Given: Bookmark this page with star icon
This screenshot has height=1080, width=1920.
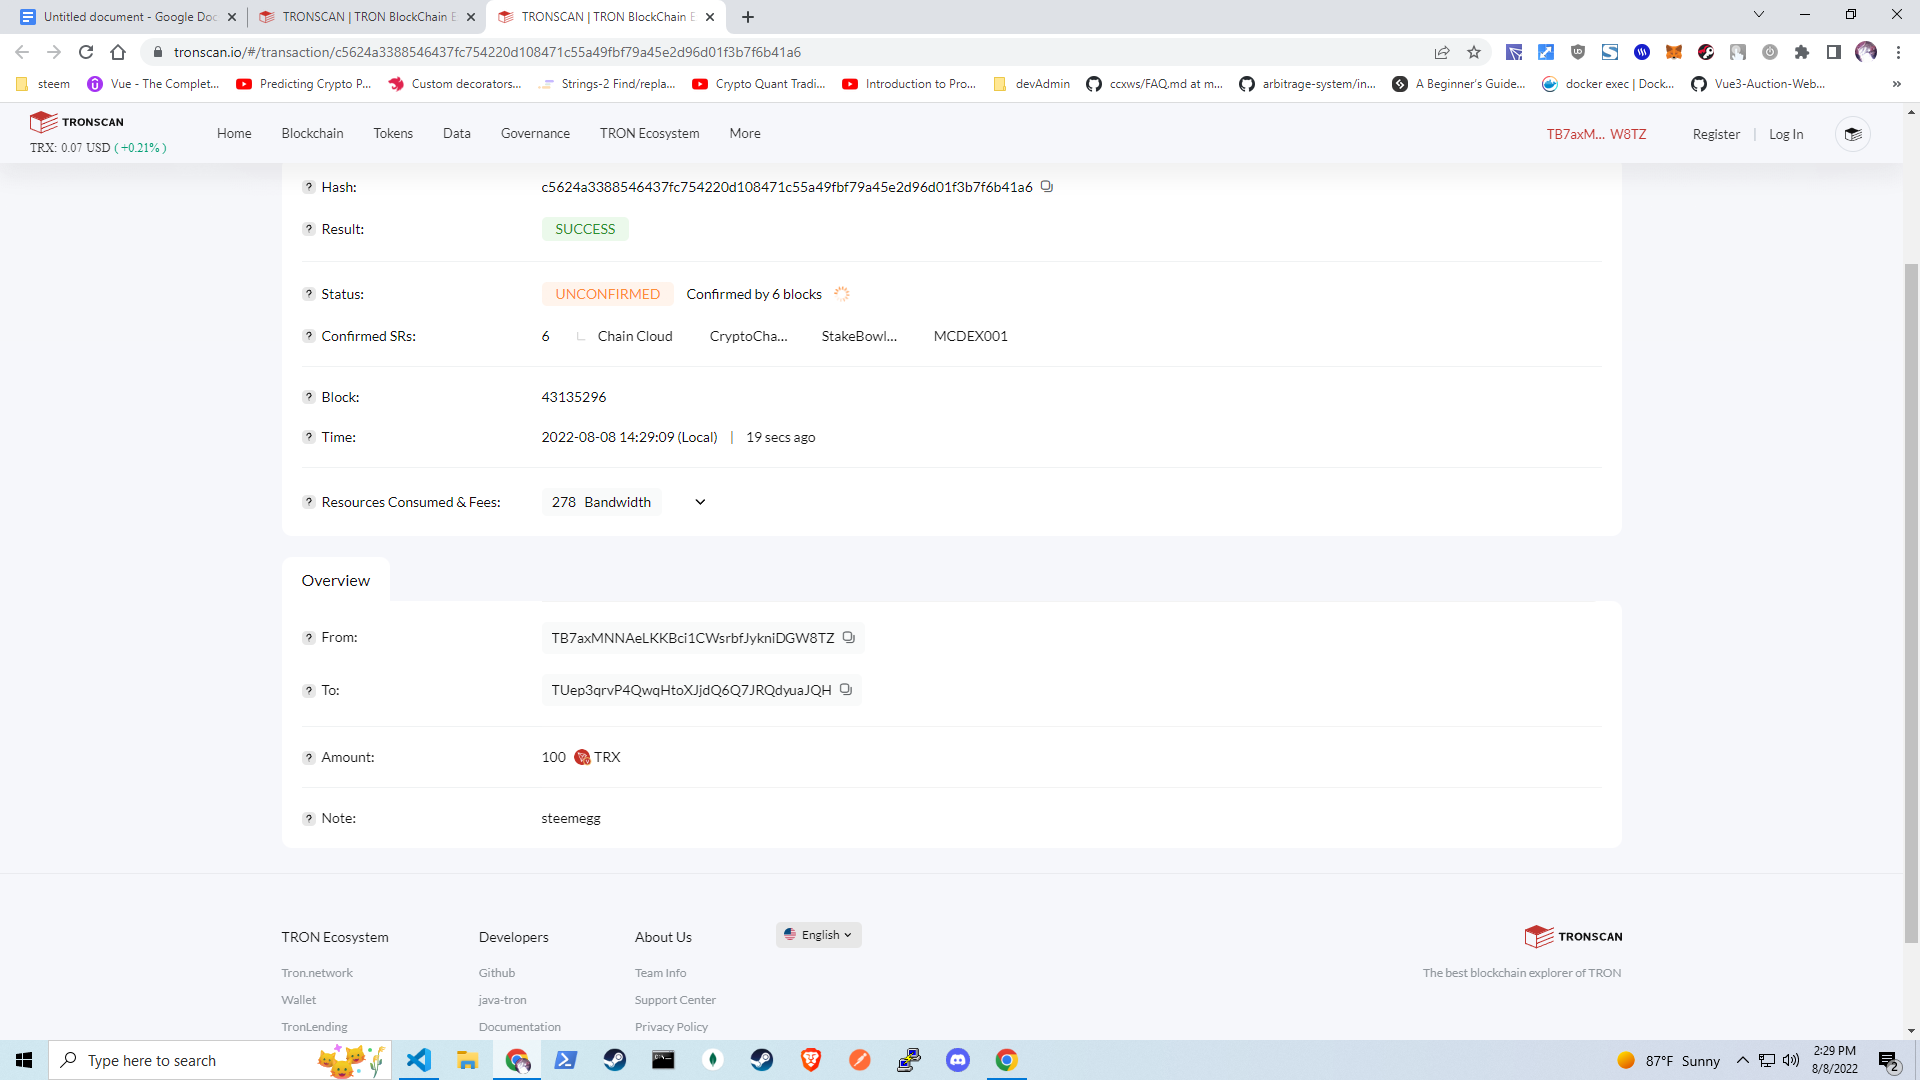Looking at the screenshot, I should [1474, 52].
